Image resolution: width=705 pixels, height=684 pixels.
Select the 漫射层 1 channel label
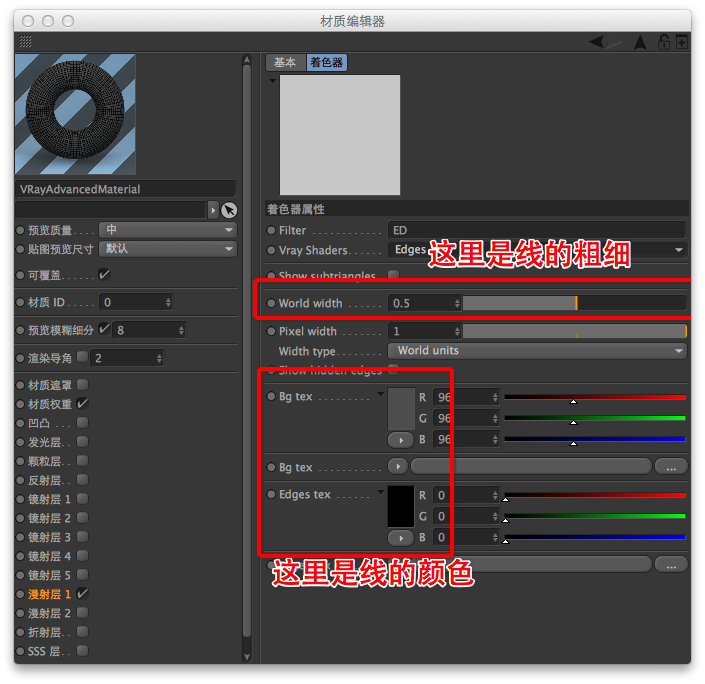pyautogui.click(x=49, y=594)
